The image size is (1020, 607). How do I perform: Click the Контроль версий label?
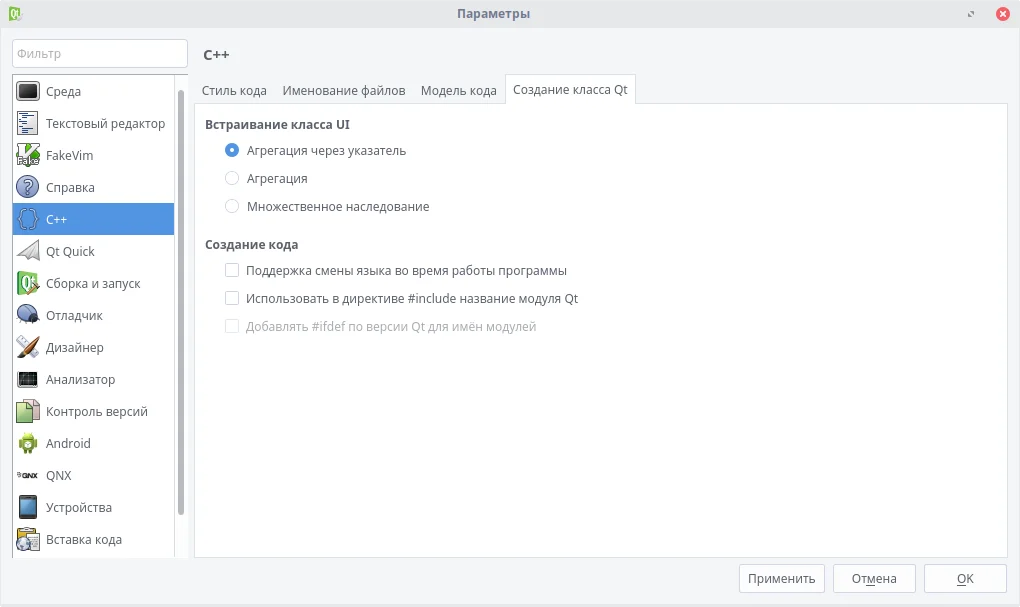[97, 411]
